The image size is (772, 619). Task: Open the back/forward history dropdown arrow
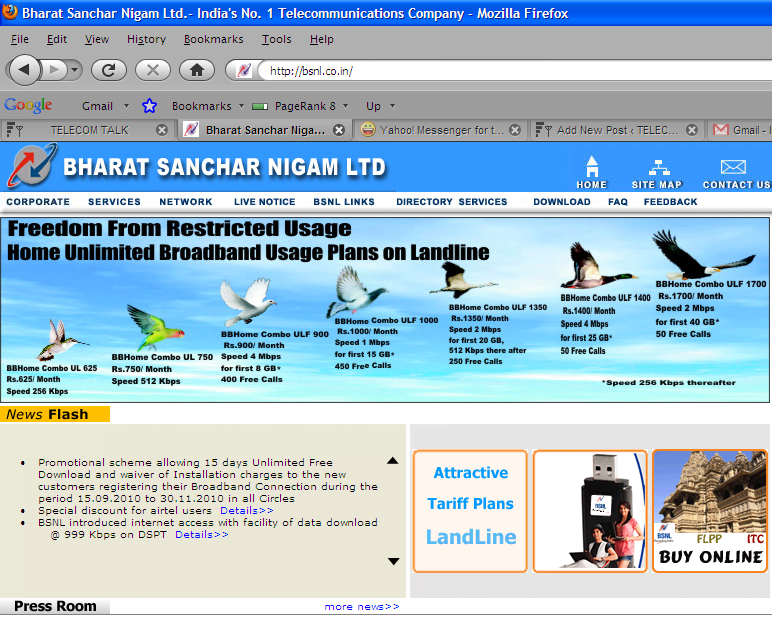[x=74, y=70]
